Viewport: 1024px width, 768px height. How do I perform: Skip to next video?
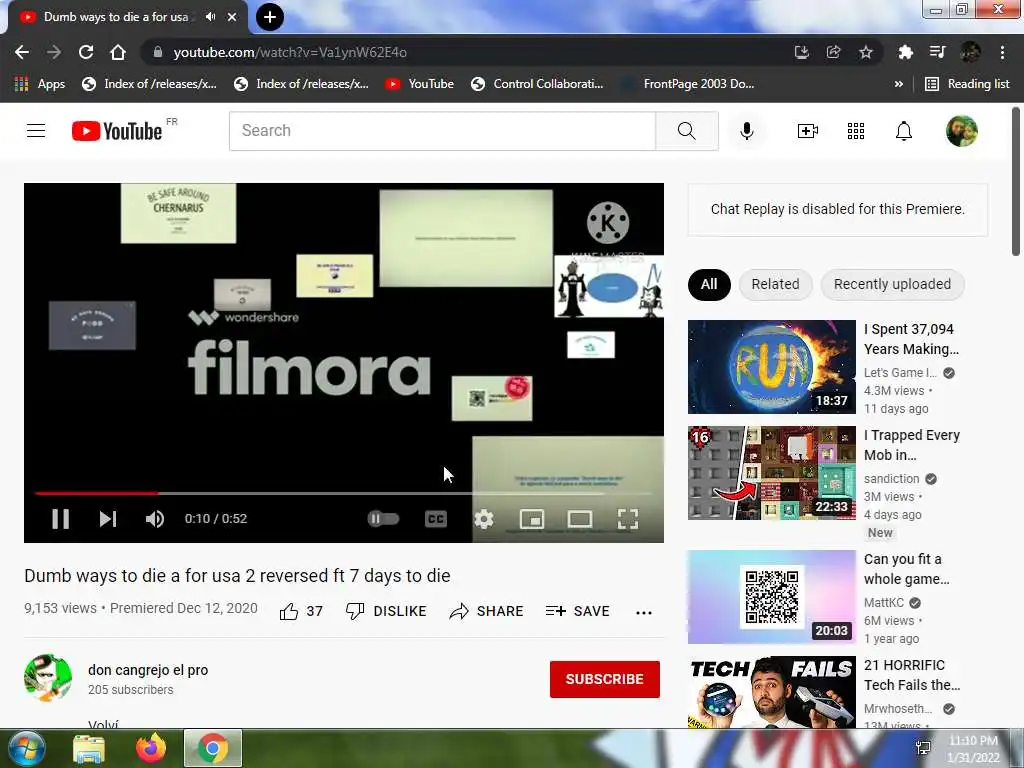[x=108, y=519]
